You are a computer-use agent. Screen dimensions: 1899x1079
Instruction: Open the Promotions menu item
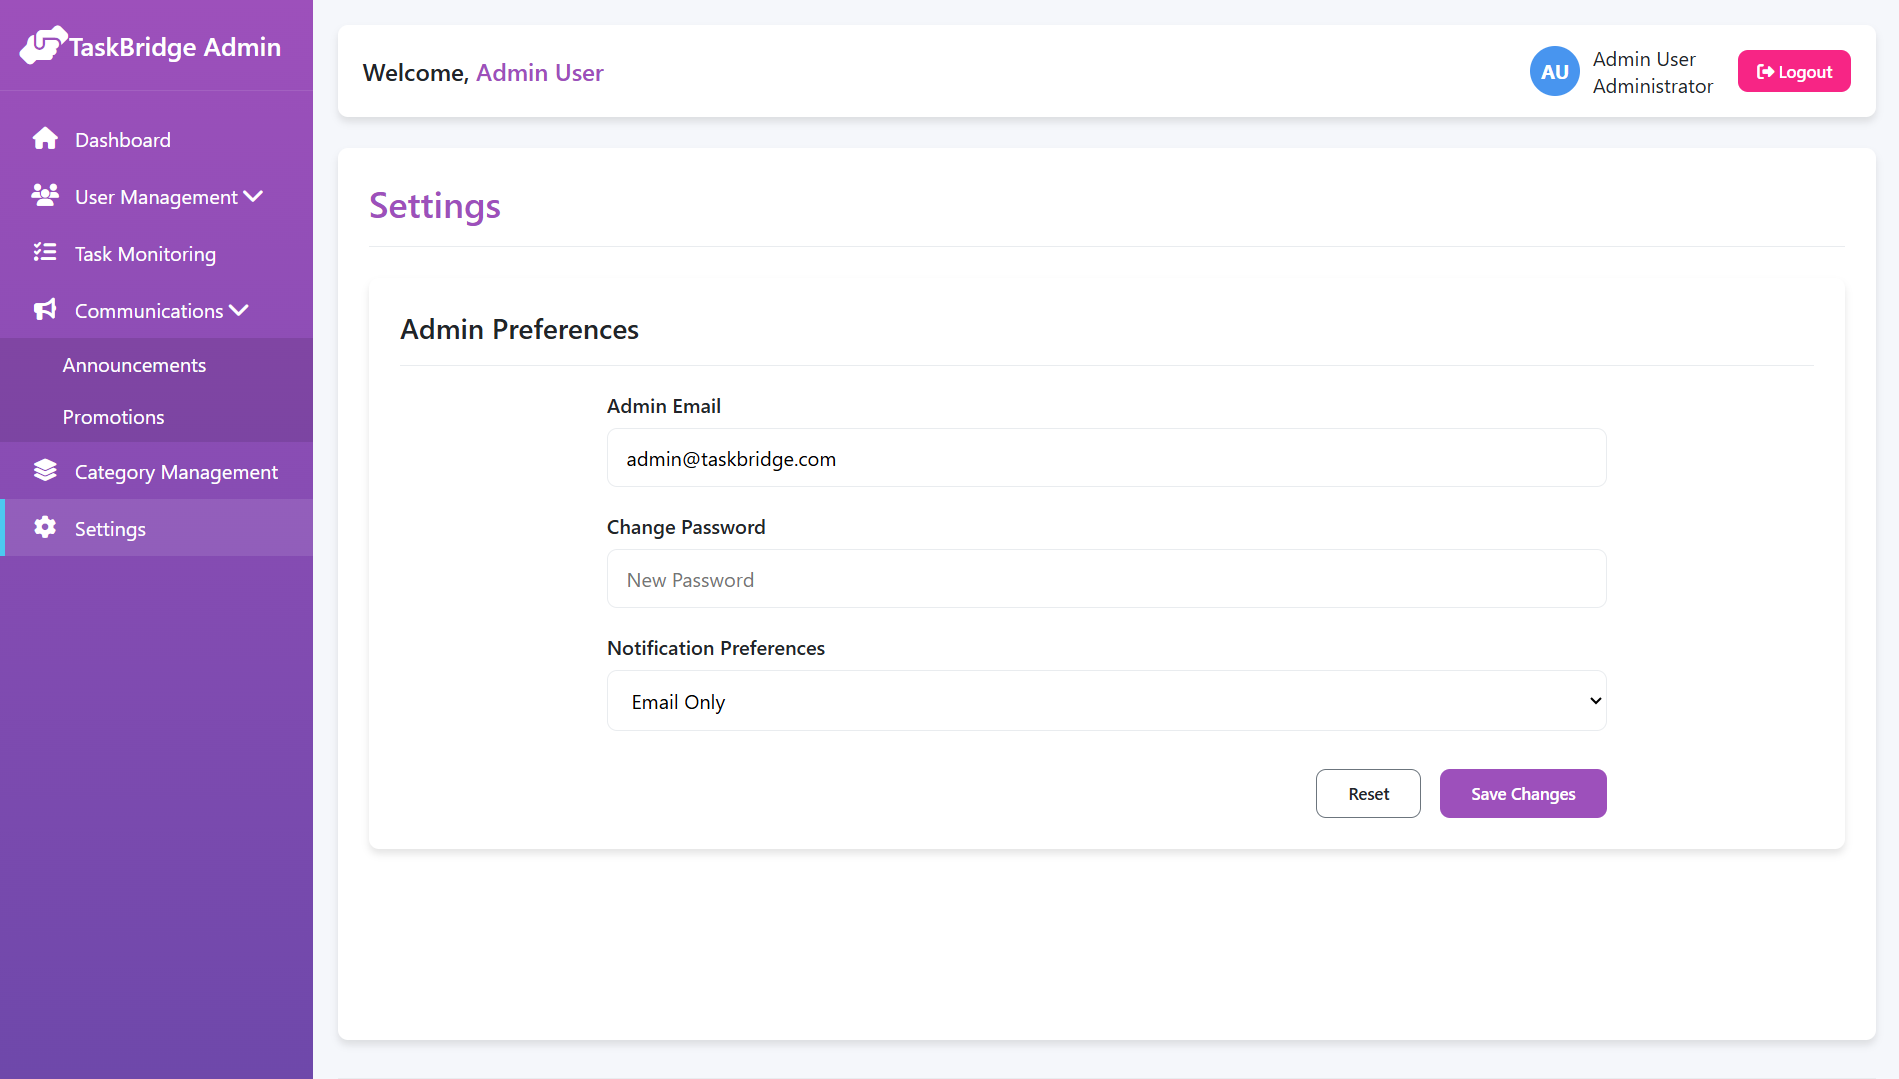pos(113,417)
